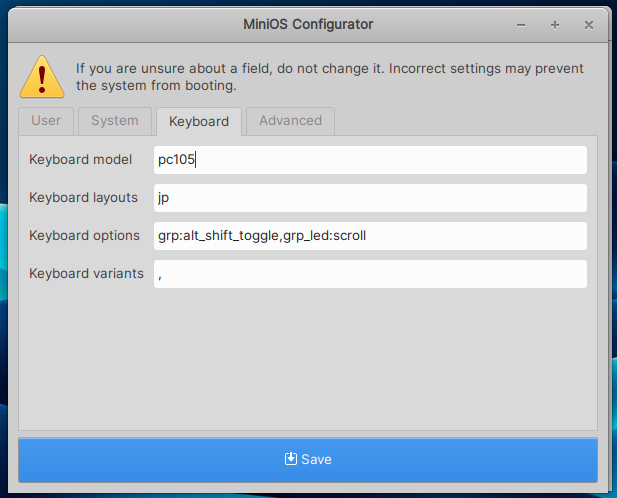617x498 pixels.
Task: Click the "Keyboard model" label
Action: tap(81, 160)
